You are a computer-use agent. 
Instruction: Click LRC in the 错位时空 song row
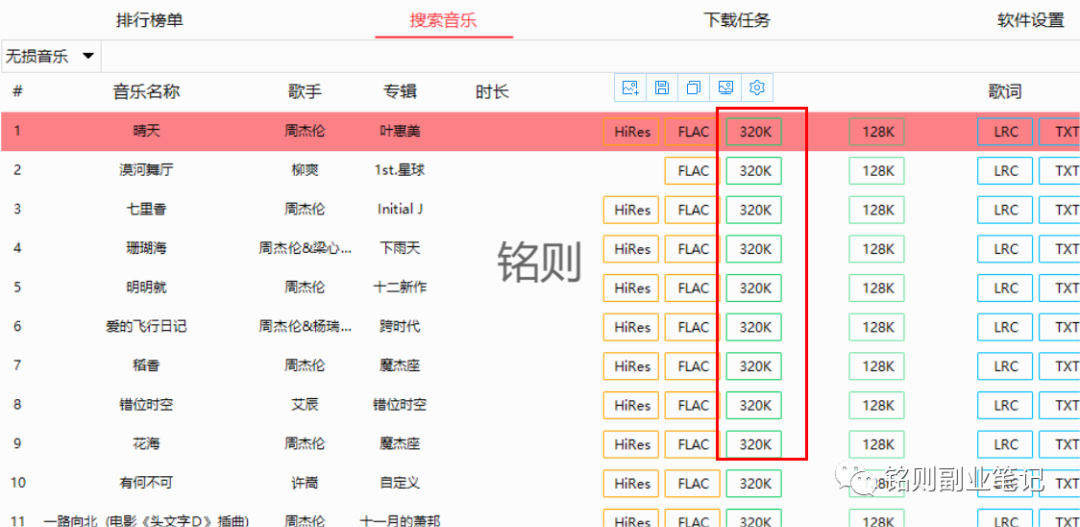click(1005, 405)
